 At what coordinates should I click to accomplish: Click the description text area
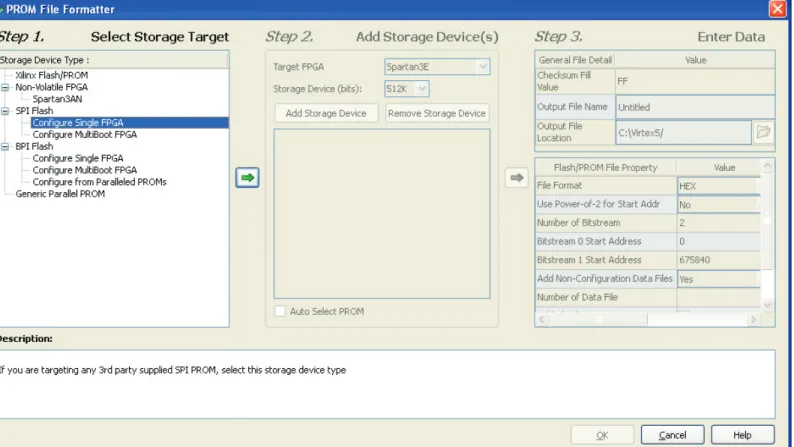click(387, 384)
